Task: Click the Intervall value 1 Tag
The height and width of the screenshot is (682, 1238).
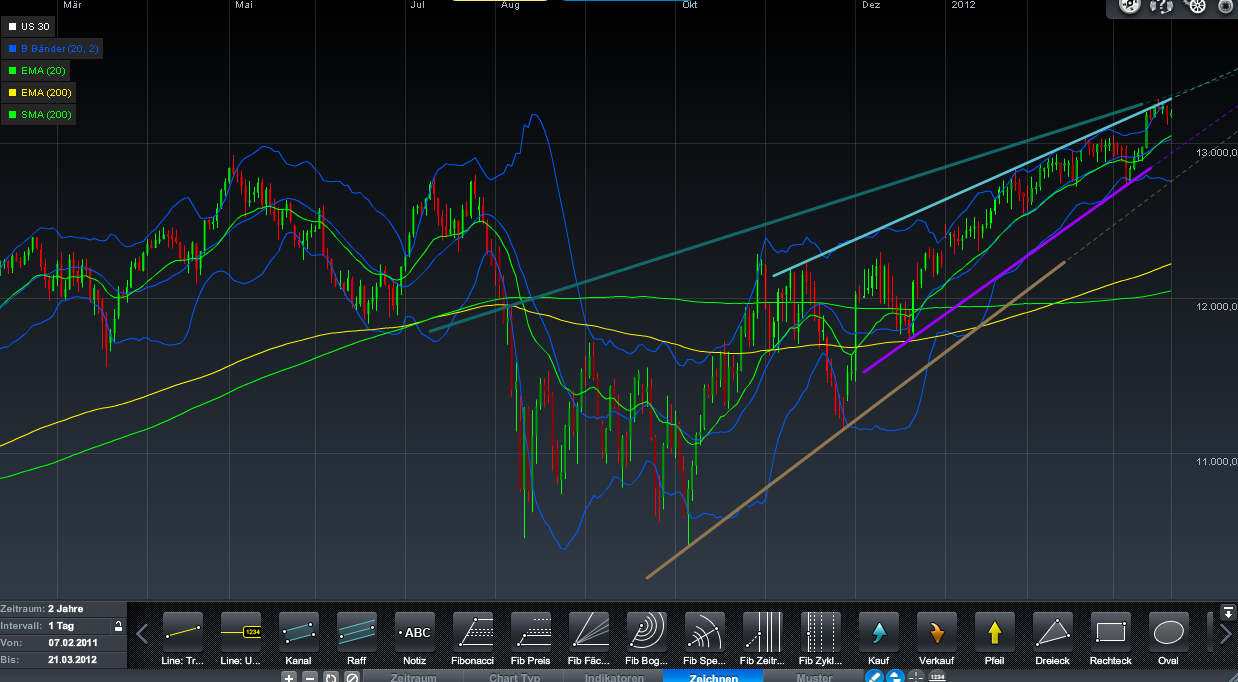Action: [62, 625]
